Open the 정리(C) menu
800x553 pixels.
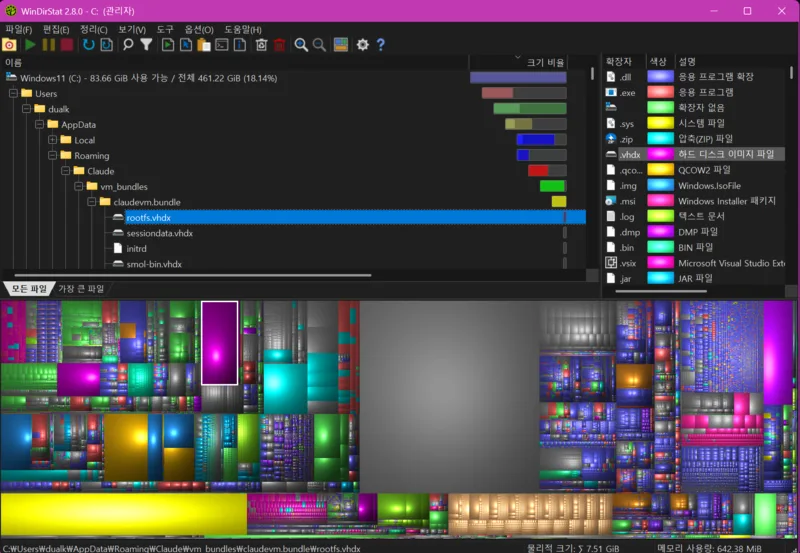tap(94, 30)
